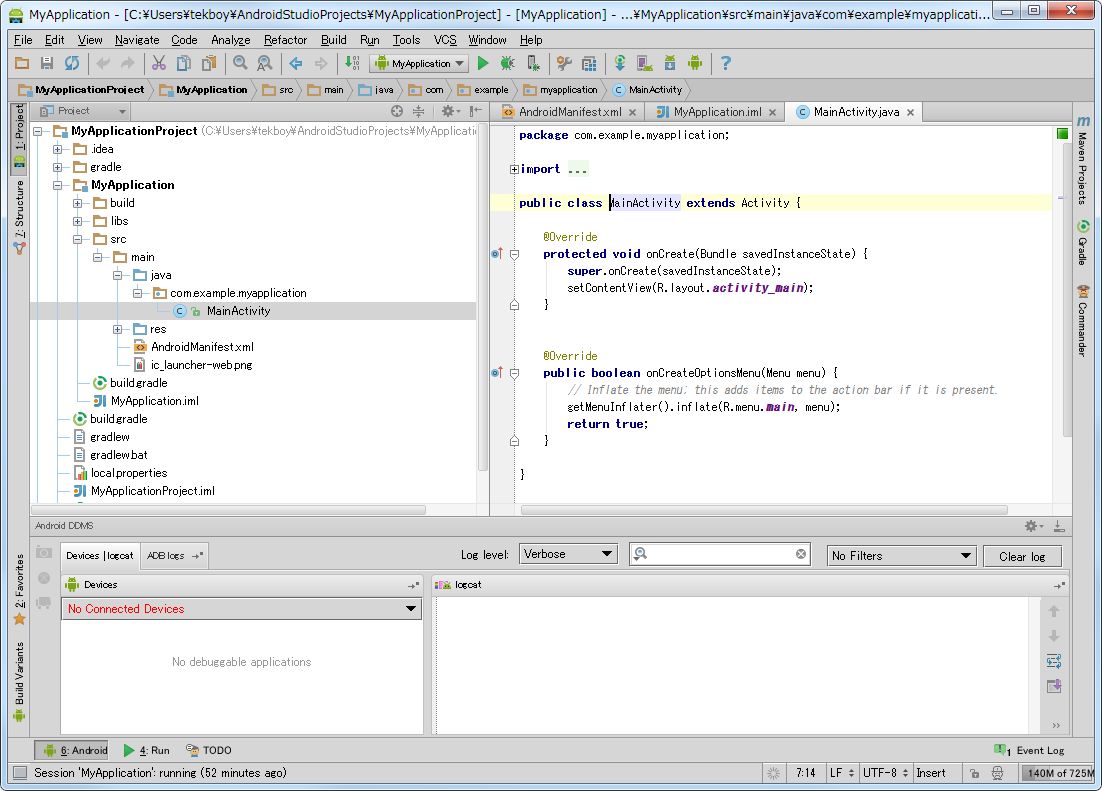The width and height of the screenshot is (1102, 791).
Task: Click the memory indicator 140M of 725M
Action: pos(1059,773)
